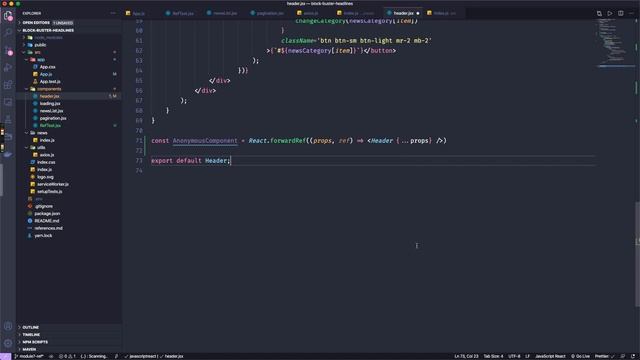Click the editor vertical scrollbar
This screenshot has width=640, height=360.
pos(637,253)
